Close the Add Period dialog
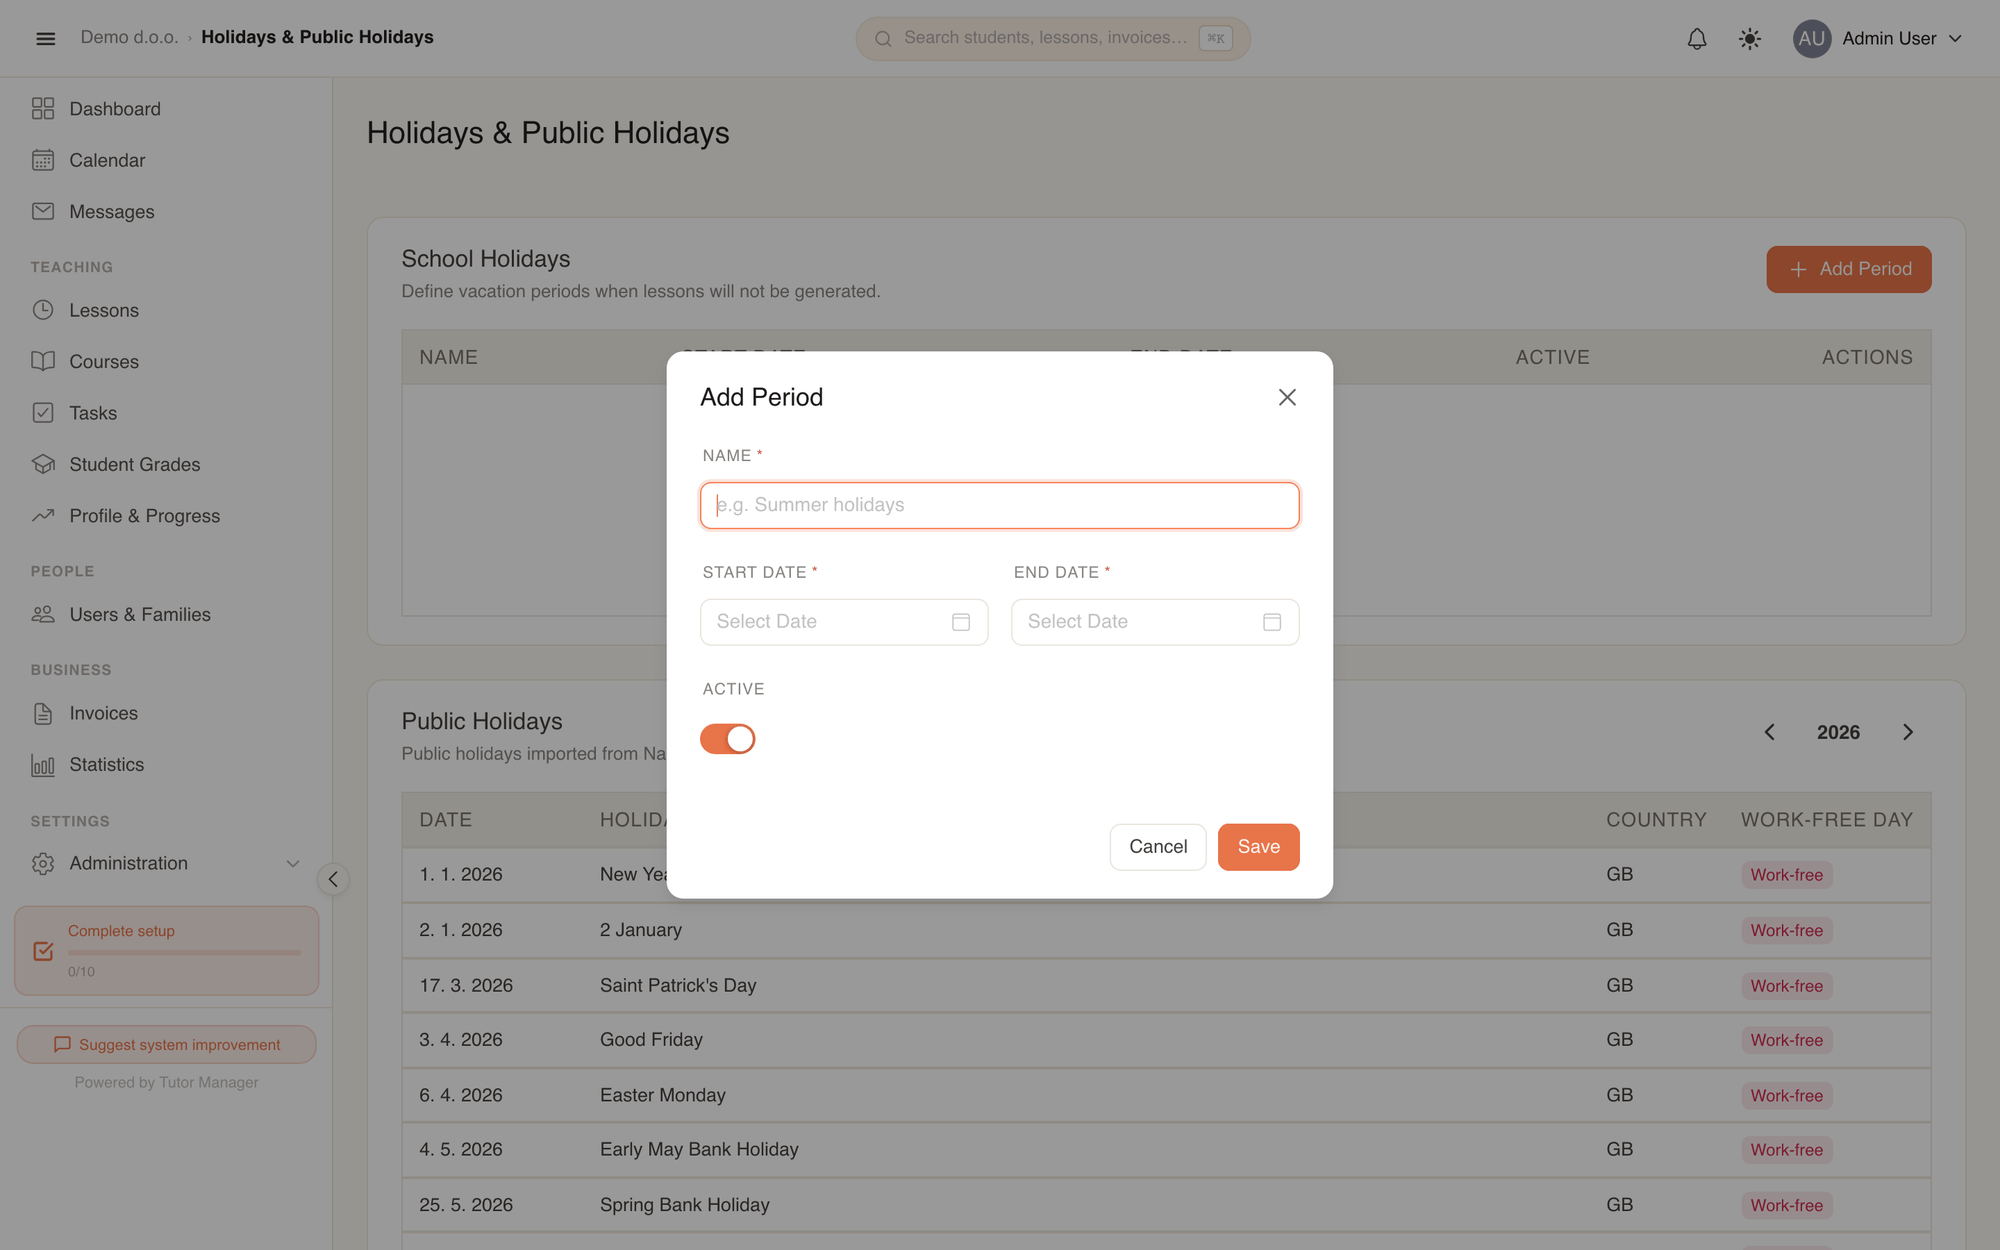The height and width of the screenshot is (1250, 2000). click(x=1287, y=397)
